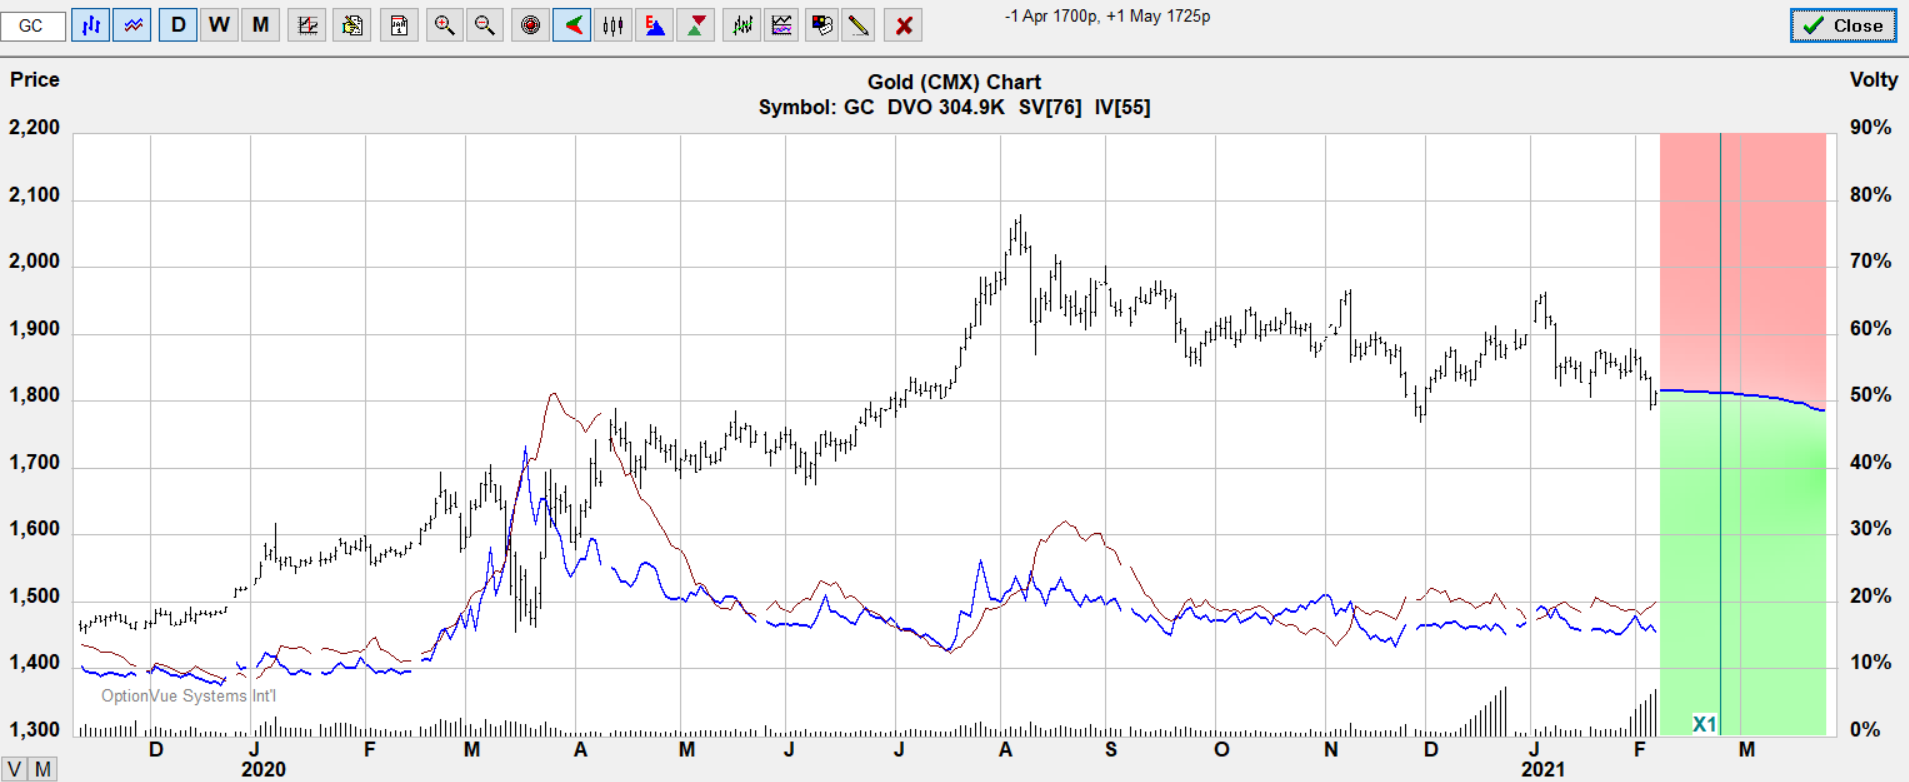This screenshot has width=1909, height=782.
Task: Click the 2,200 price axis label
Action: pos(34,127)
